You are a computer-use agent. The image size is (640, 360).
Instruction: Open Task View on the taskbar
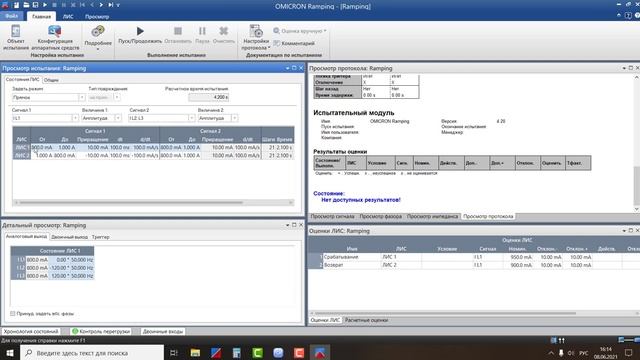point(174,353)
